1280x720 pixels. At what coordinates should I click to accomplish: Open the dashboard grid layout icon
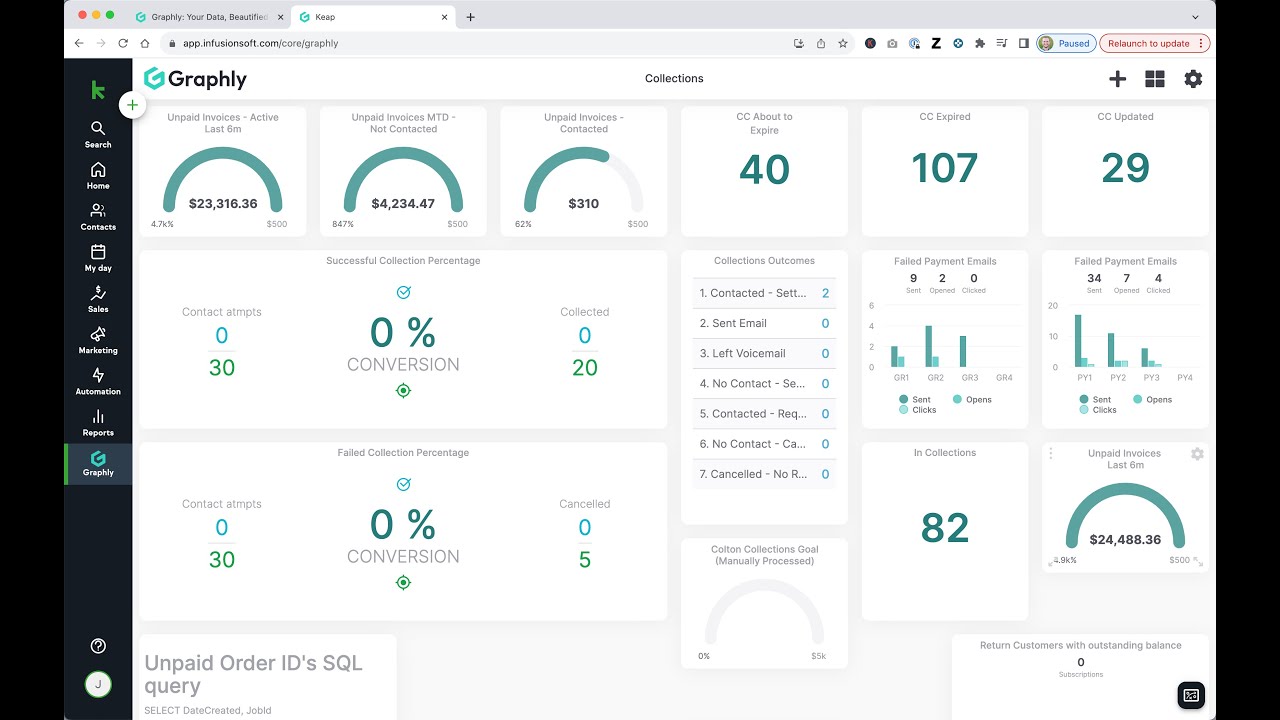[1155, 79]
